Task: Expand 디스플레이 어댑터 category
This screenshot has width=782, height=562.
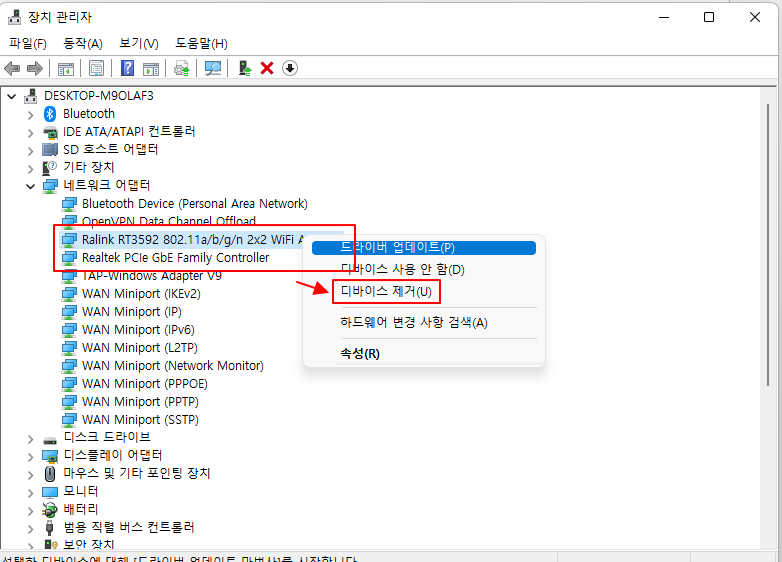Action: click(x=30, y=457)
